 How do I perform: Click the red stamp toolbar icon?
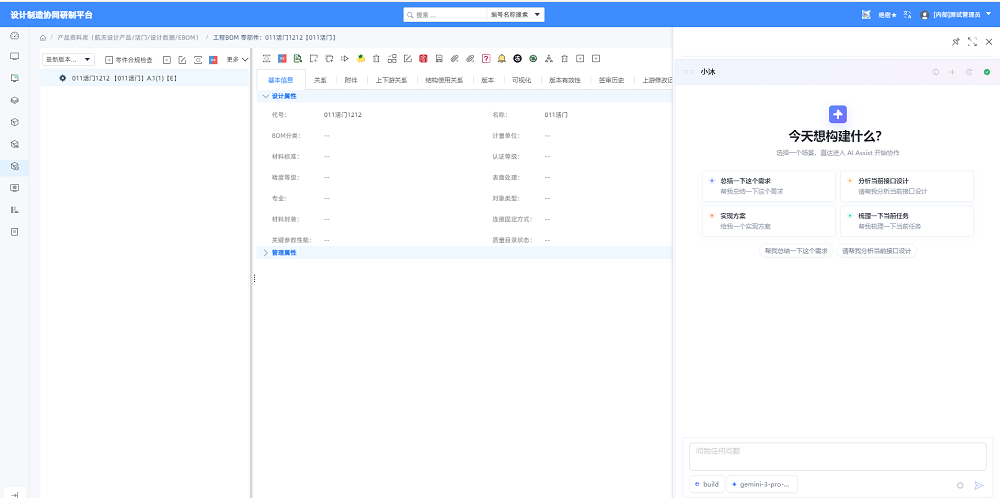[x=423, y=59]
